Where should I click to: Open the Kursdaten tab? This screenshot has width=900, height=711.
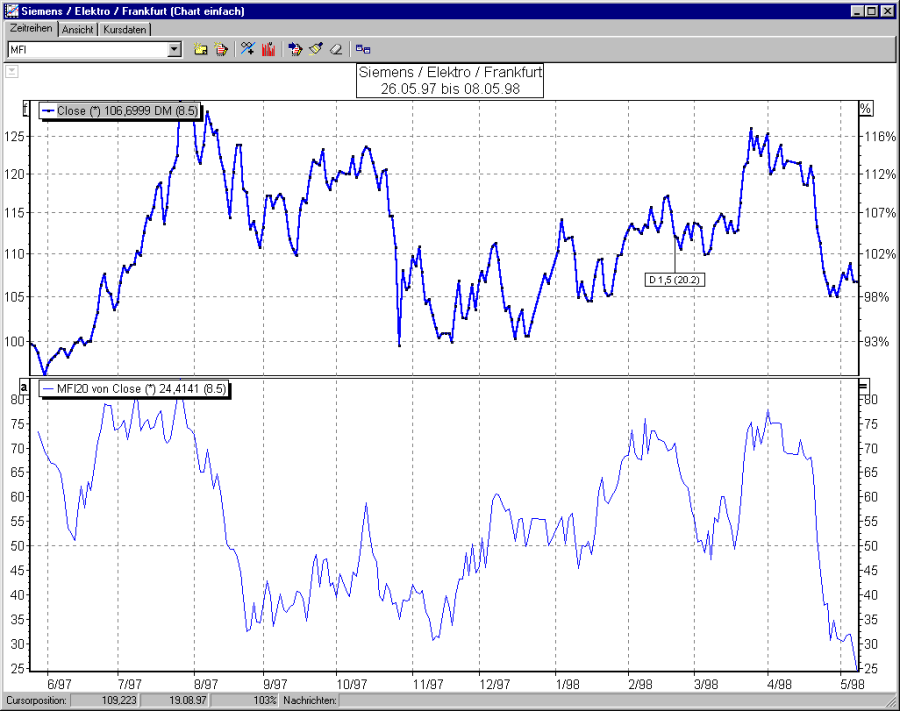(124, 30)
